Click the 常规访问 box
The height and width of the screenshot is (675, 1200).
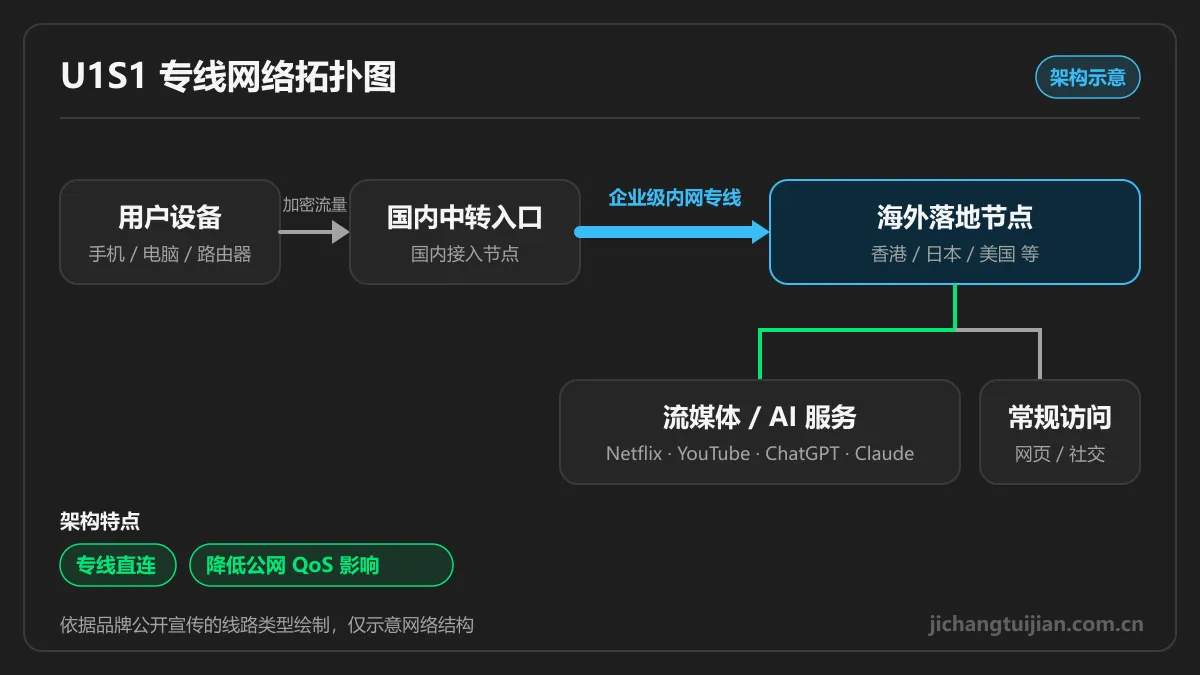click(x=1060, y=432)
